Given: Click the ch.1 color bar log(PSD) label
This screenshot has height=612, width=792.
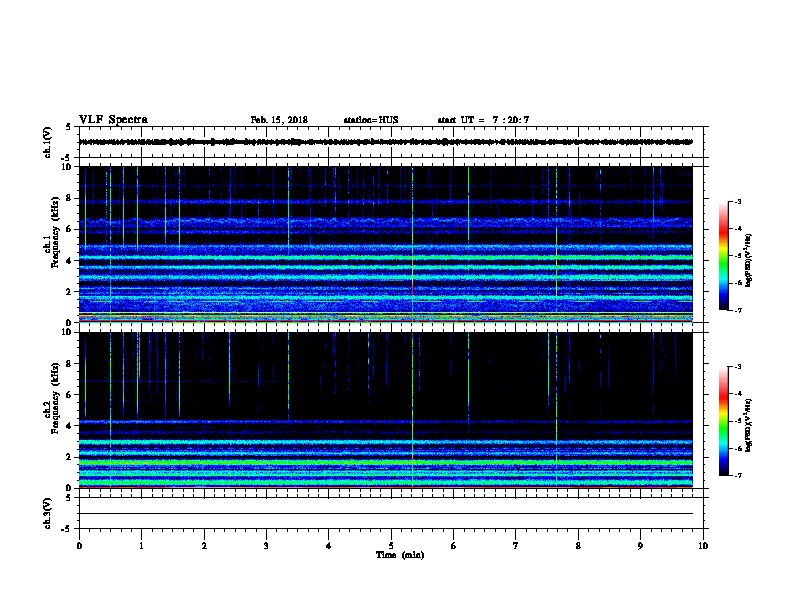Looking at the screenshot, I should click(x=749, y=260).
